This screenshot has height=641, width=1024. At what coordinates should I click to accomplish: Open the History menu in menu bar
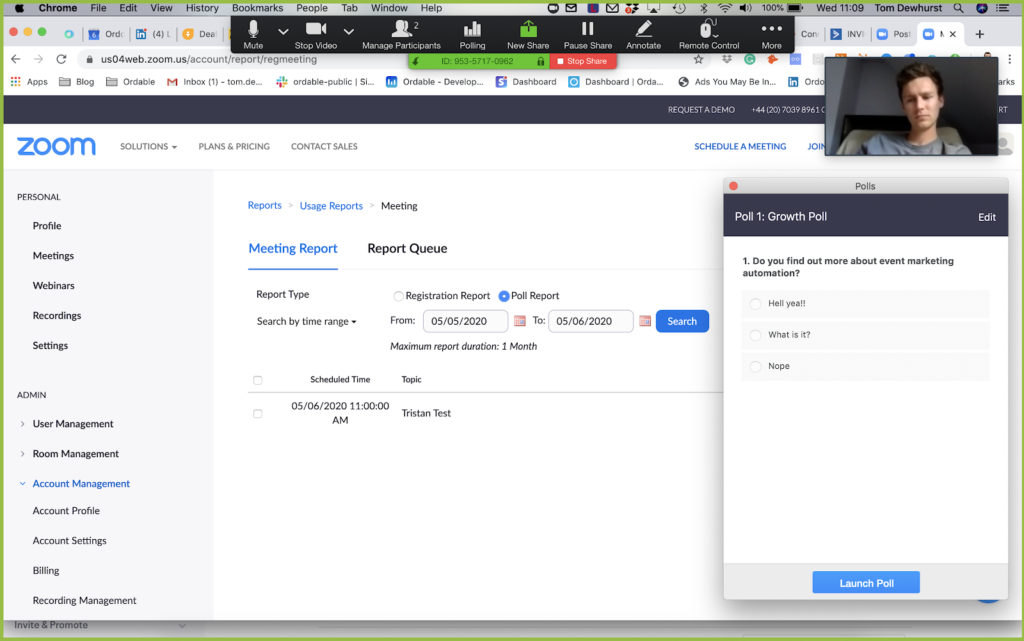[x=202, y=8]
